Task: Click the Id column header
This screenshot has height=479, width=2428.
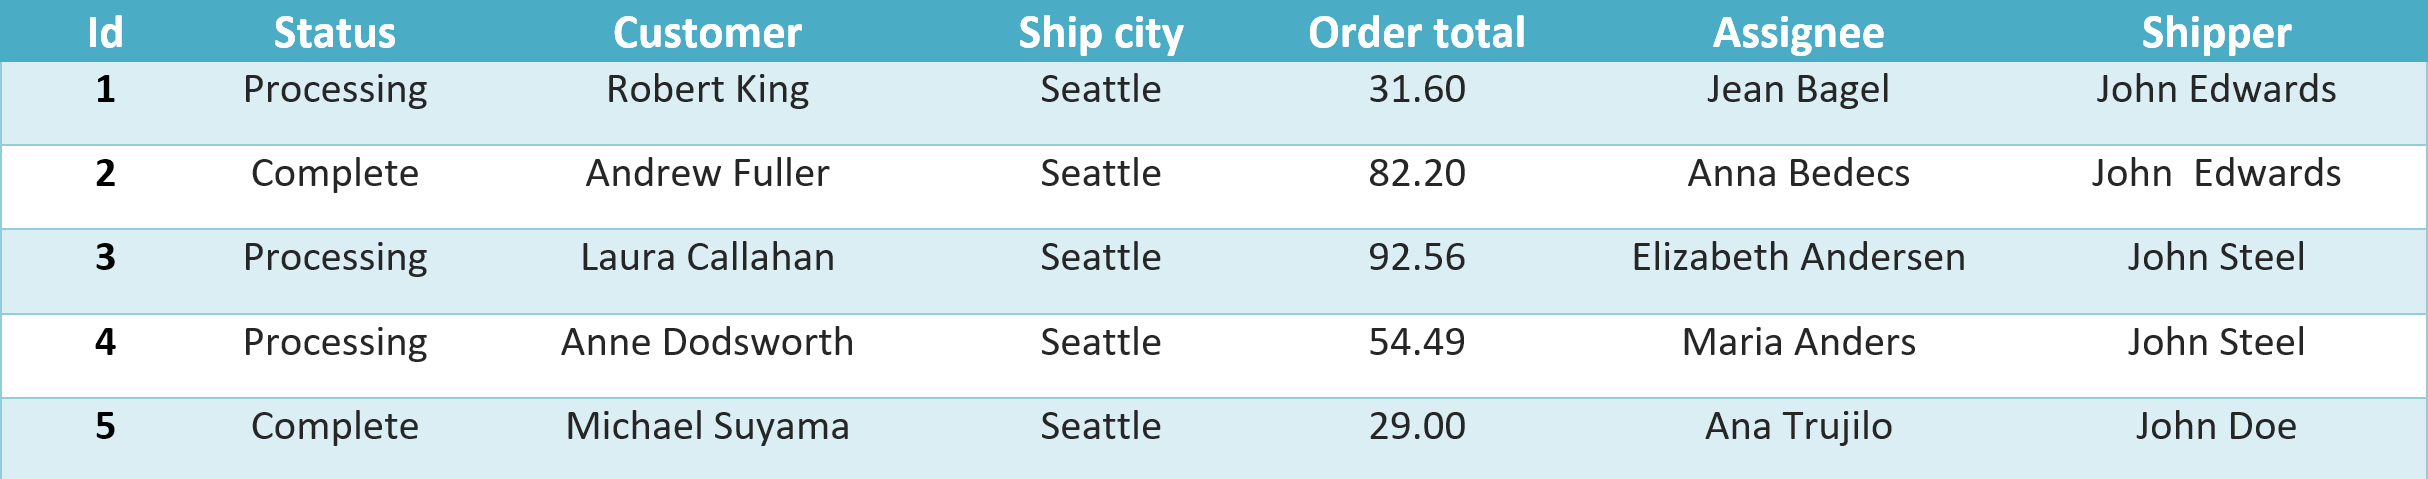Action: [x=105, y=33]
